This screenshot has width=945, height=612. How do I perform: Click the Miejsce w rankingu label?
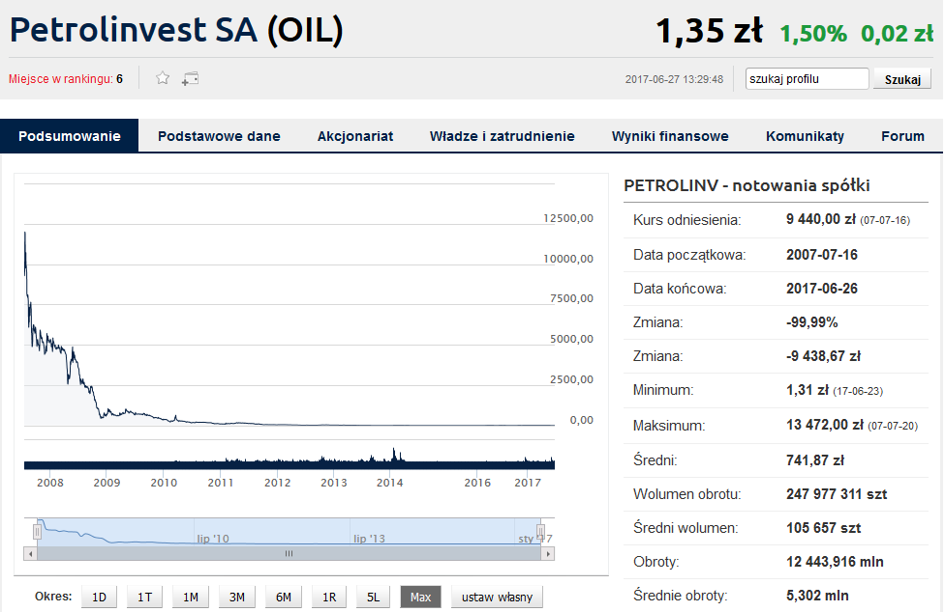pyautogui.click(x=61, y=79)
